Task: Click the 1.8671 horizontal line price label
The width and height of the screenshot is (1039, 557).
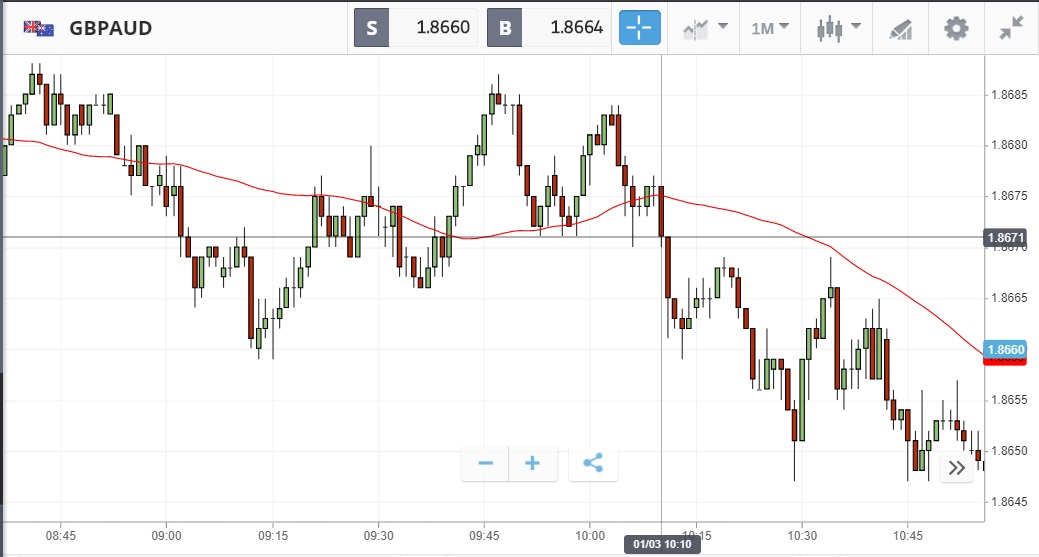Action: point(1005,238)
